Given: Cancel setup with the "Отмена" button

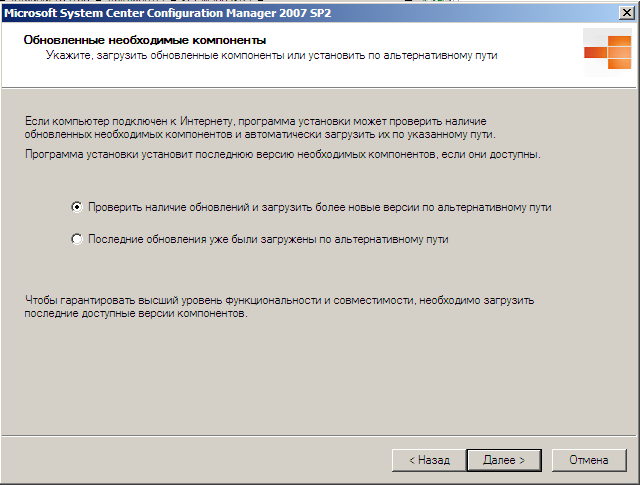Looking at the screenshot, I should [x=589, y=460].
